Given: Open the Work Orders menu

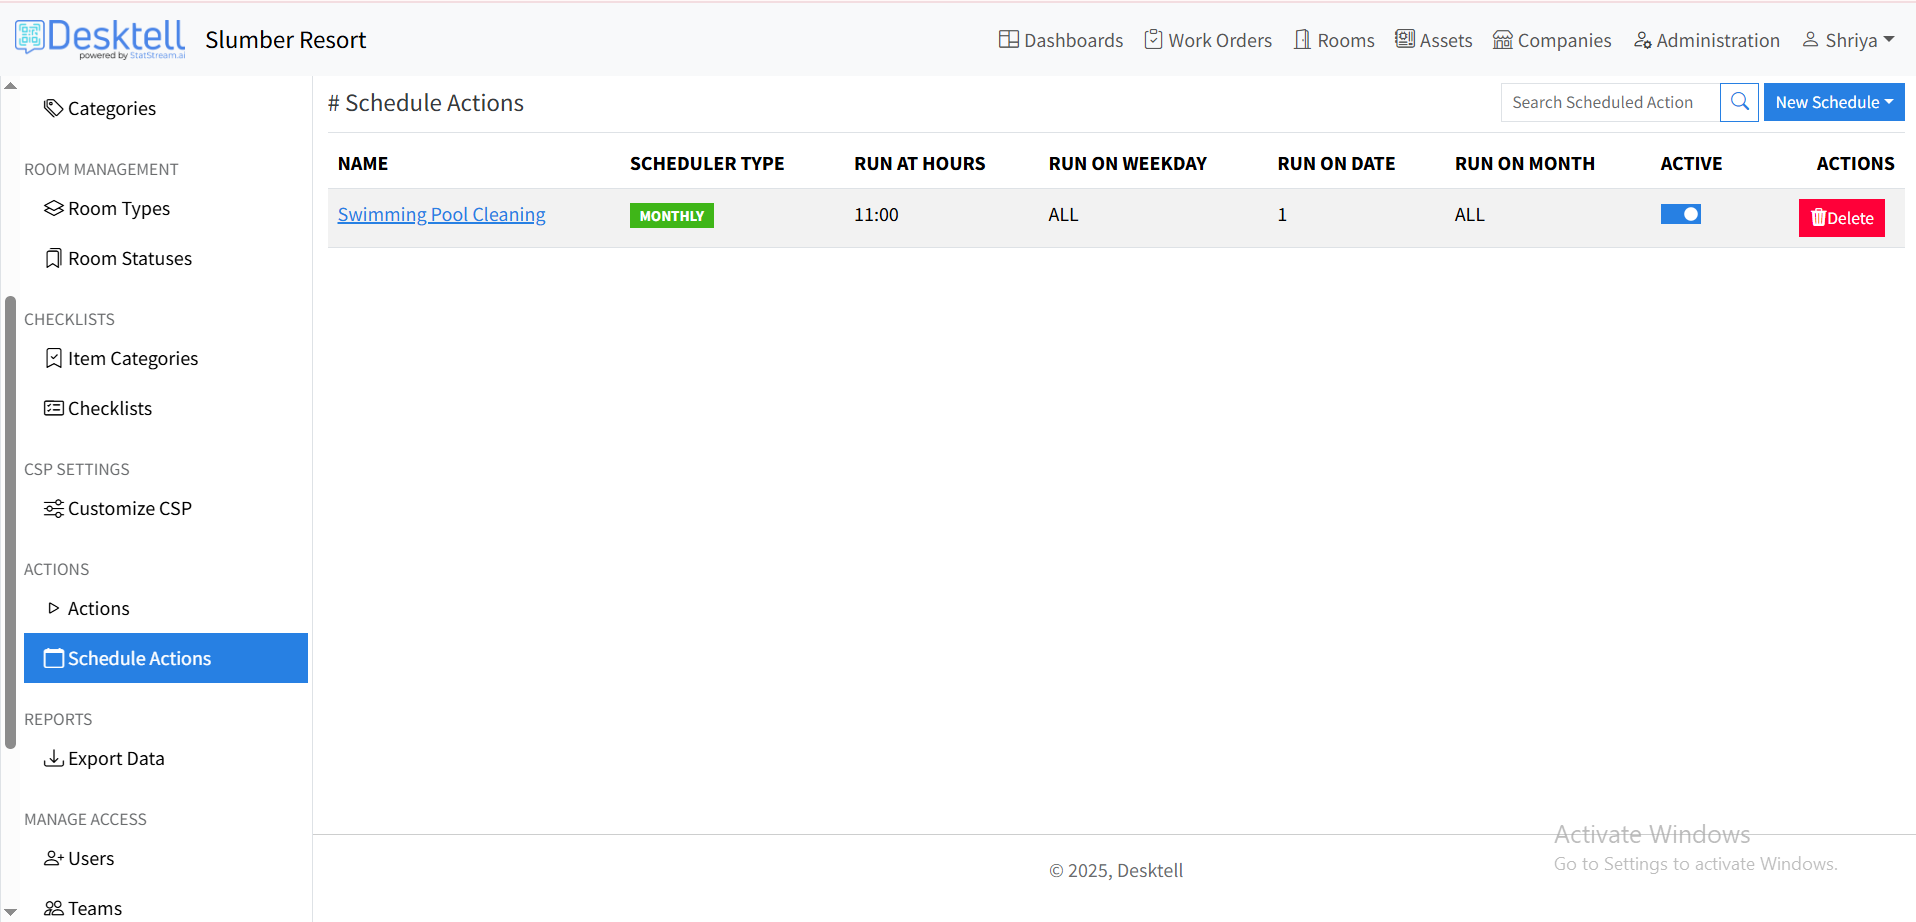Looking at the screenshot, I should tap(1208, 40).
